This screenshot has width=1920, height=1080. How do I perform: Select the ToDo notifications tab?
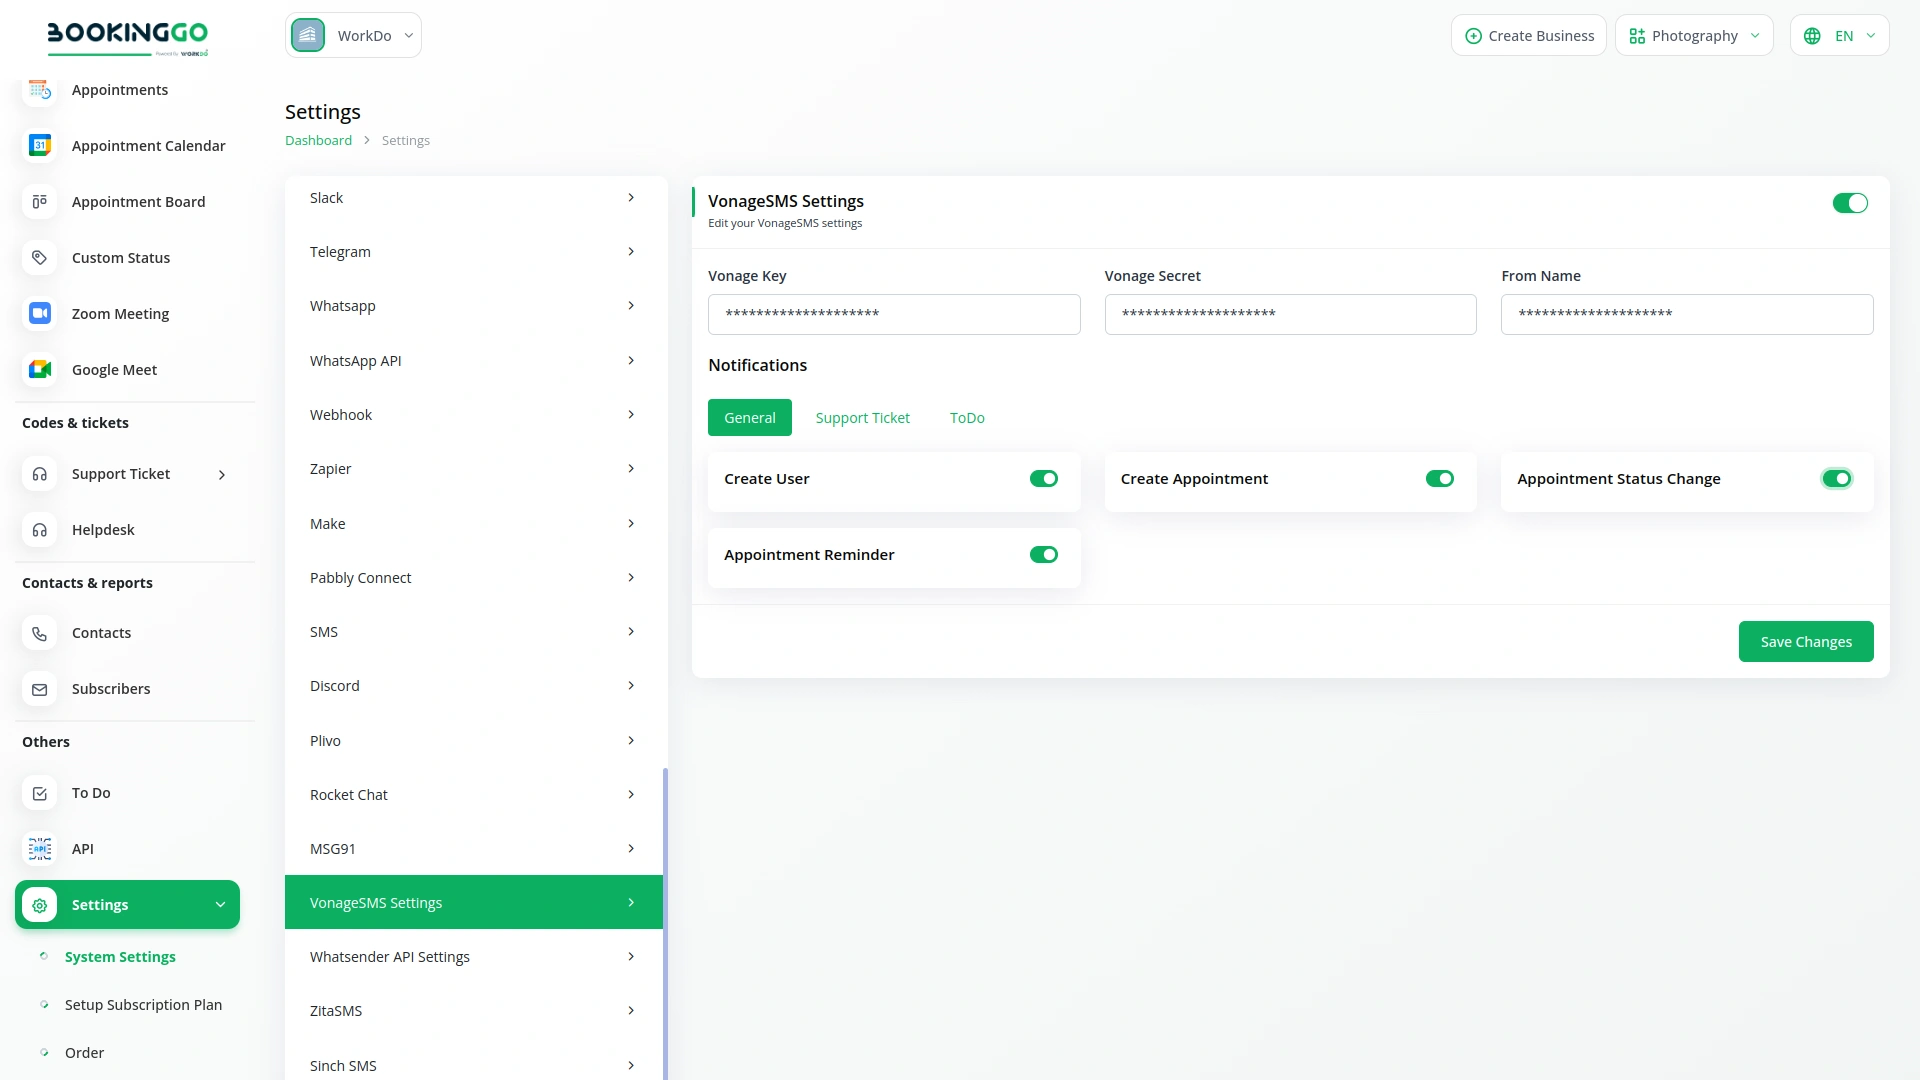click(x=967, y=418)
